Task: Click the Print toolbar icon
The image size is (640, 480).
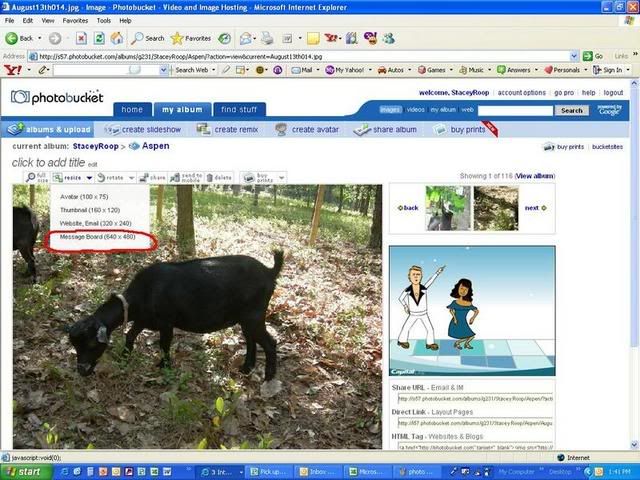Action: tap(267, 38)
